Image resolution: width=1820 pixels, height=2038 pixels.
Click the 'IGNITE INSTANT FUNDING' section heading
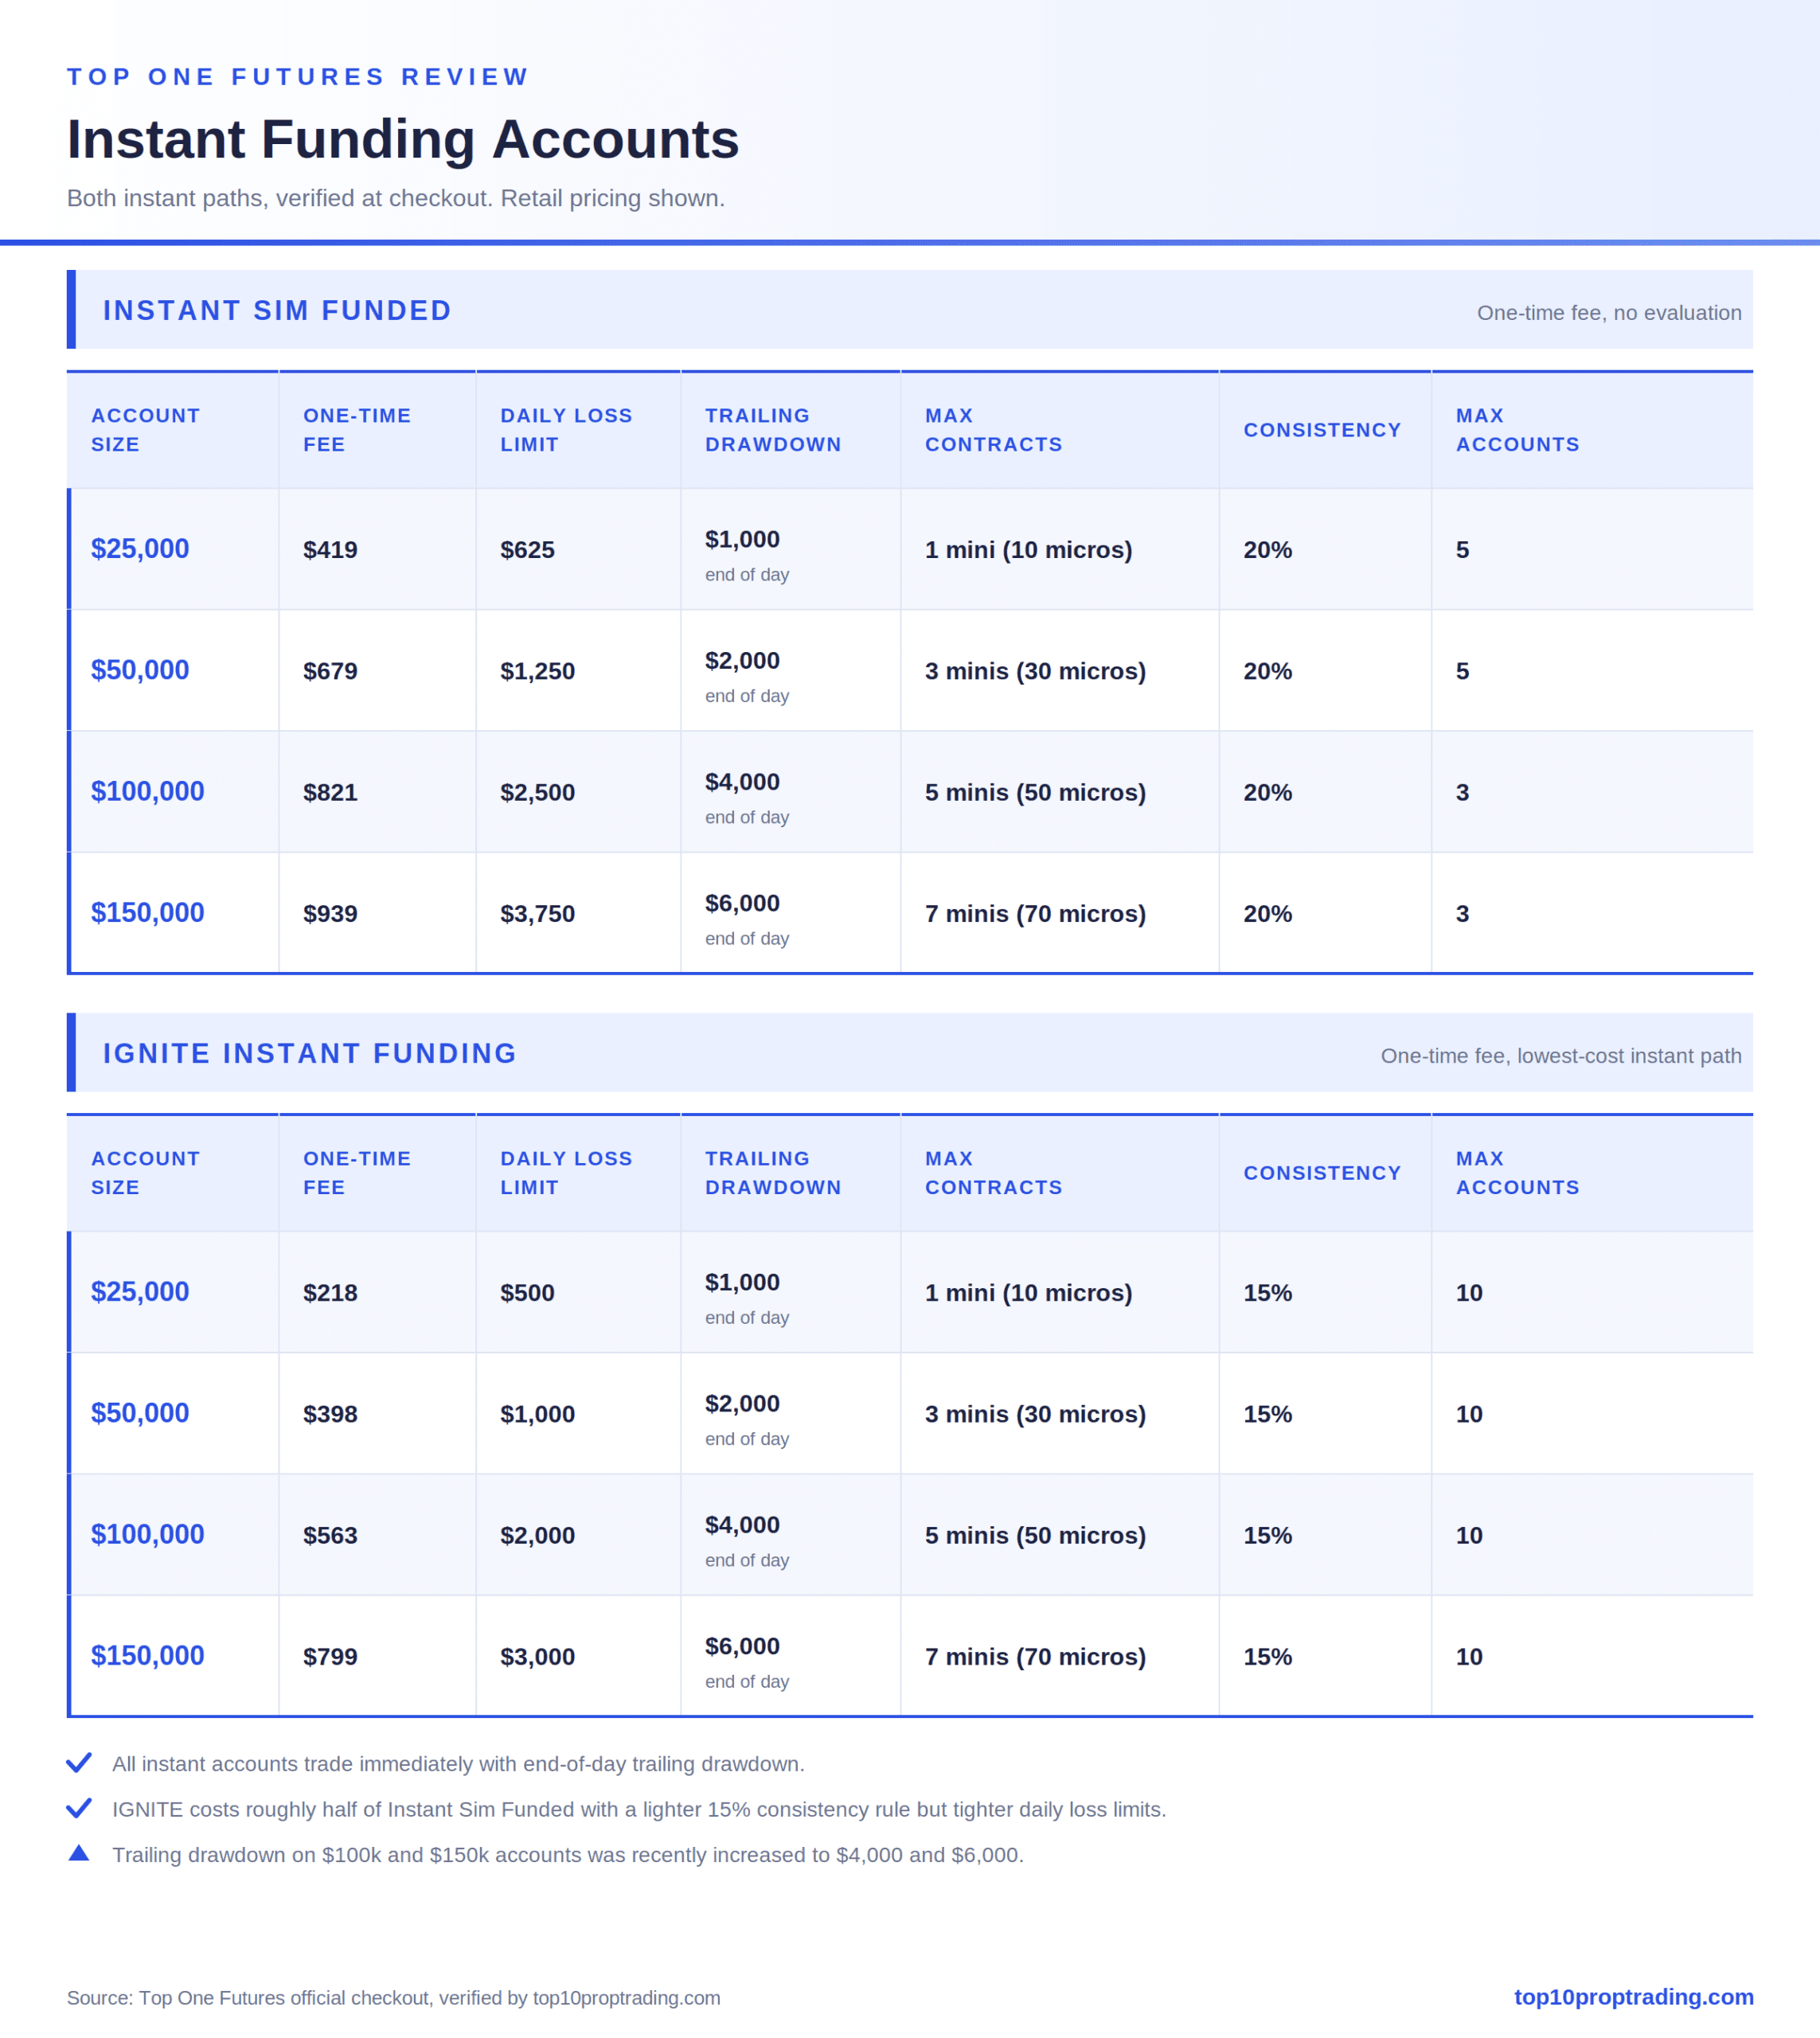coord(310,1053)
